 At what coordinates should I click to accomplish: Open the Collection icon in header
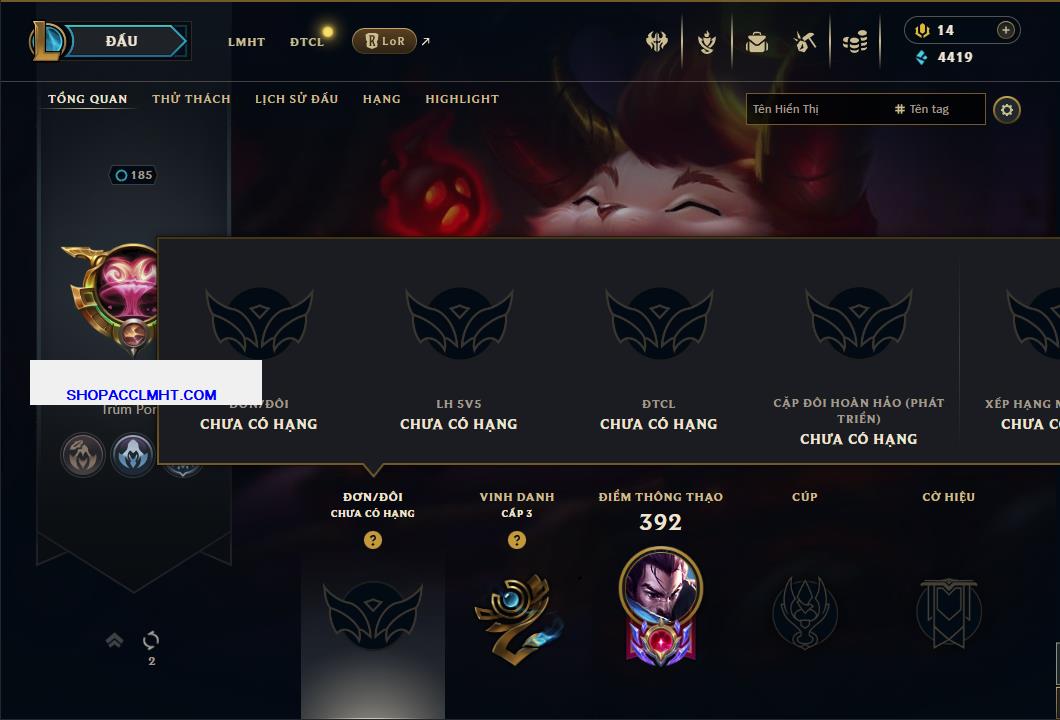pos(706,42)
